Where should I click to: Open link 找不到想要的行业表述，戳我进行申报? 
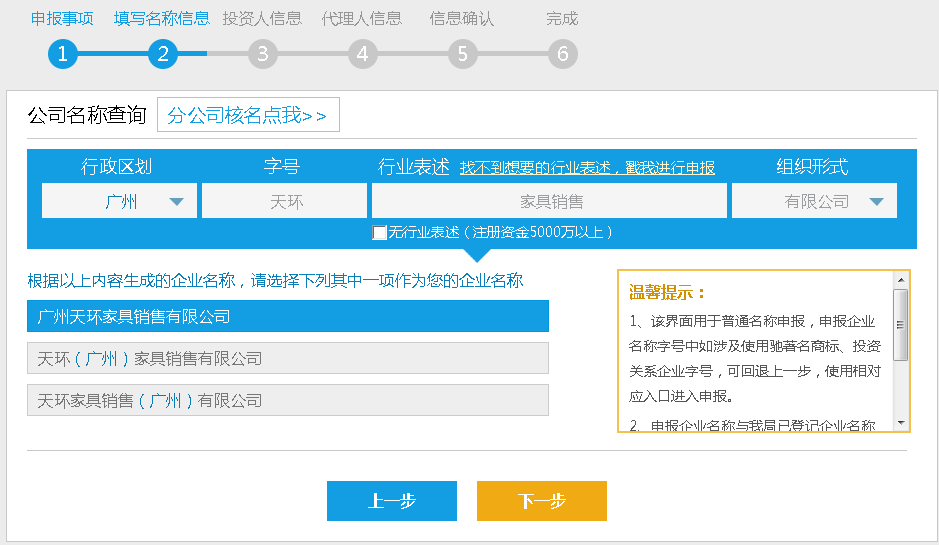click(x=587, y=168)
